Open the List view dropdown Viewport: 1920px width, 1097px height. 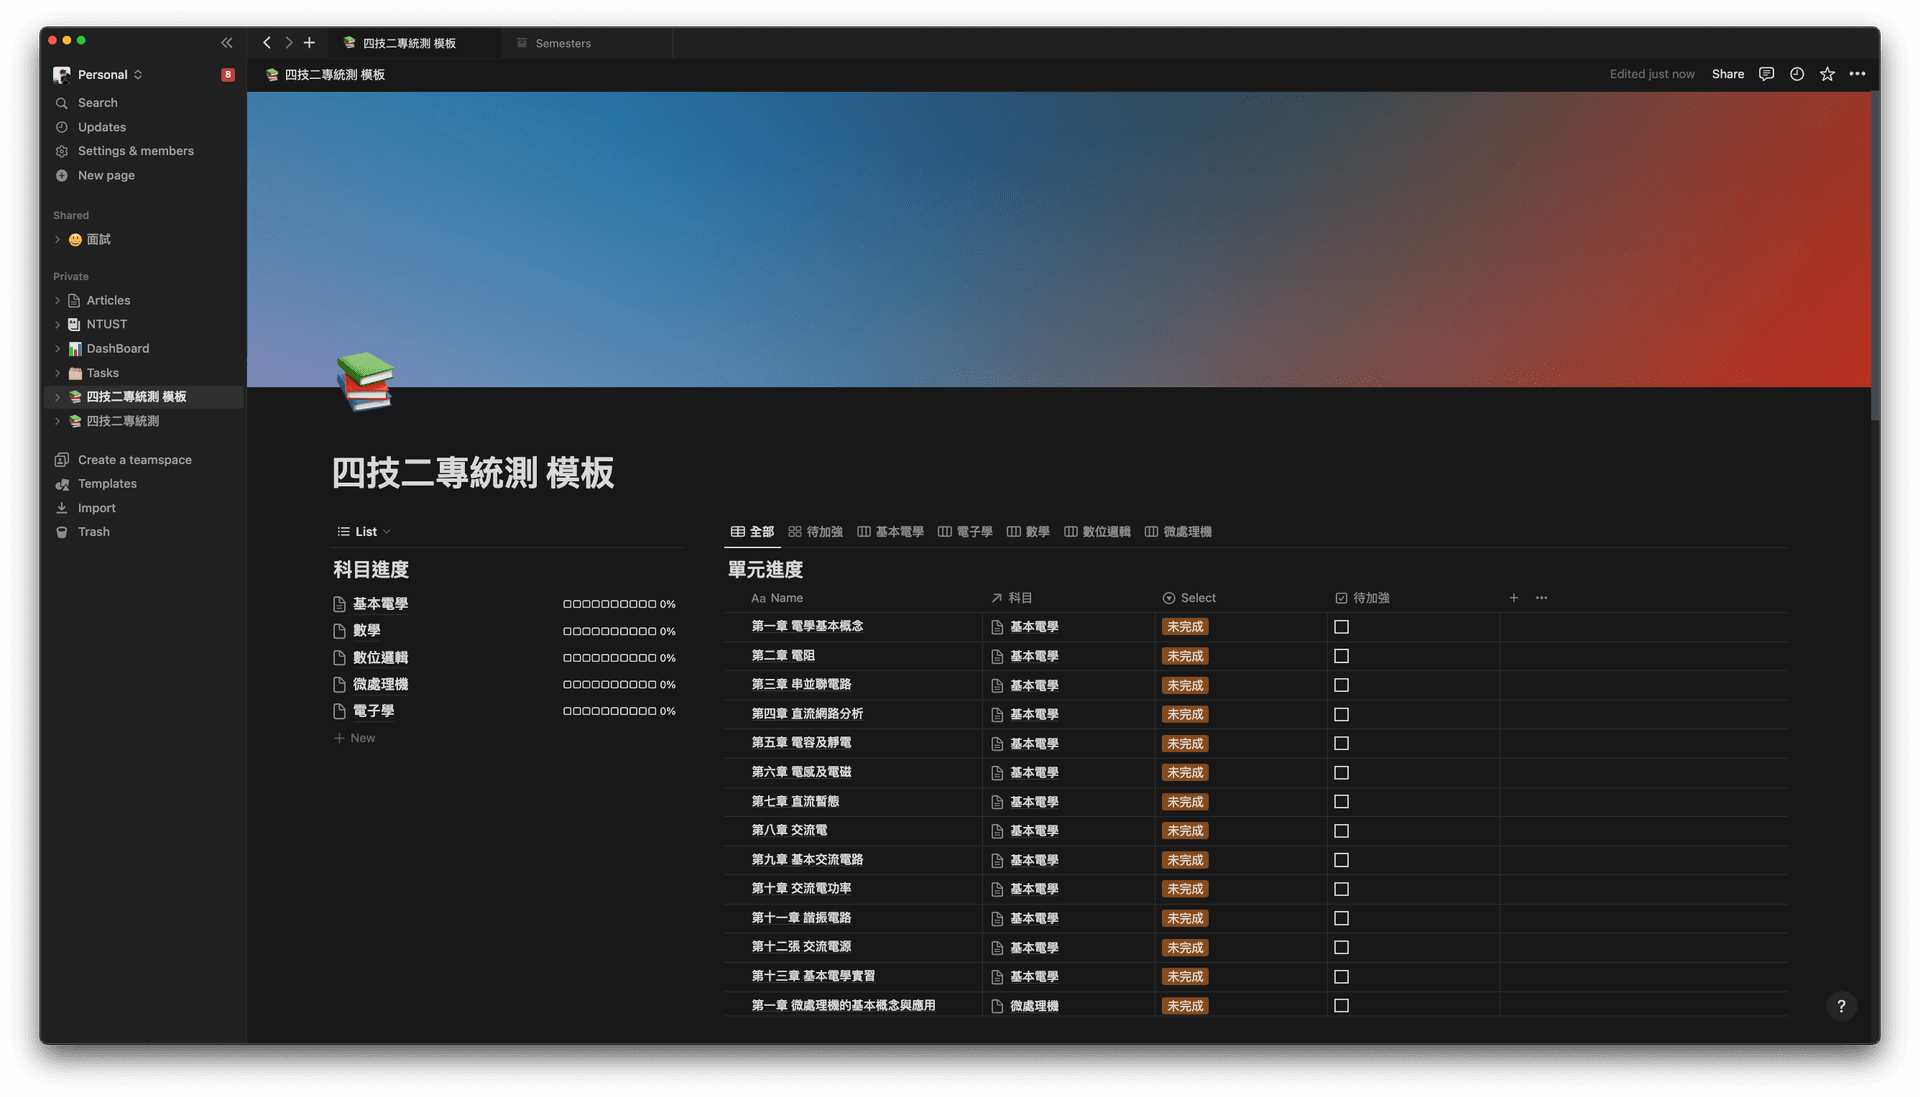click(x=365, y=532)
